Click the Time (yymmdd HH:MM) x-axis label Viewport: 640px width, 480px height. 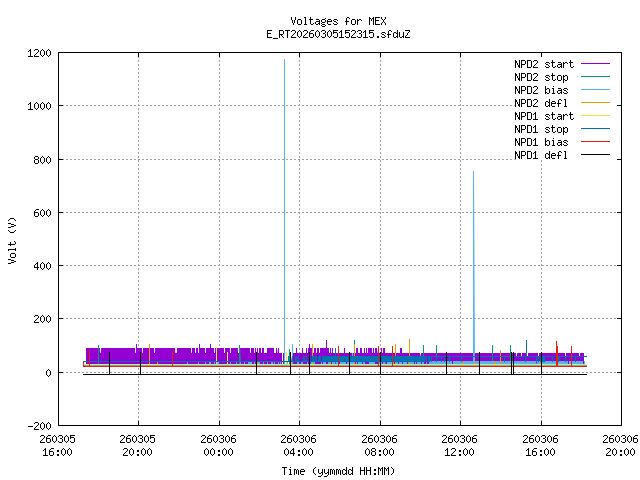point(338,470)
